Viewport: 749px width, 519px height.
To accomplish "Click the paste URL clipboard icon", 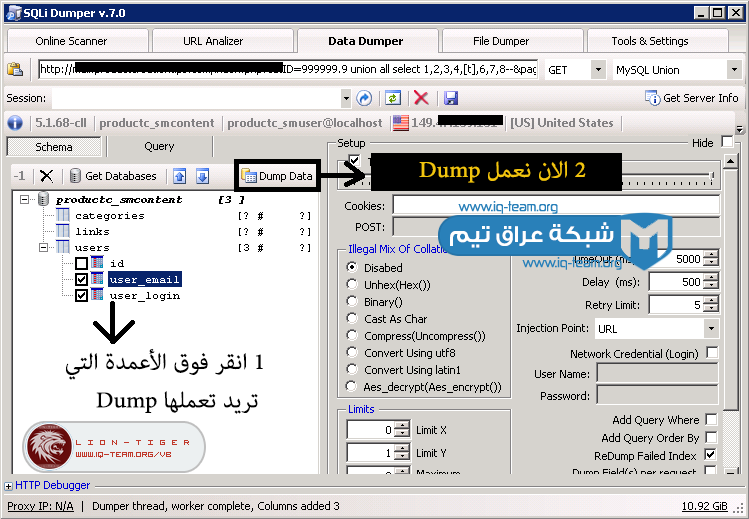I will point(15,70).
